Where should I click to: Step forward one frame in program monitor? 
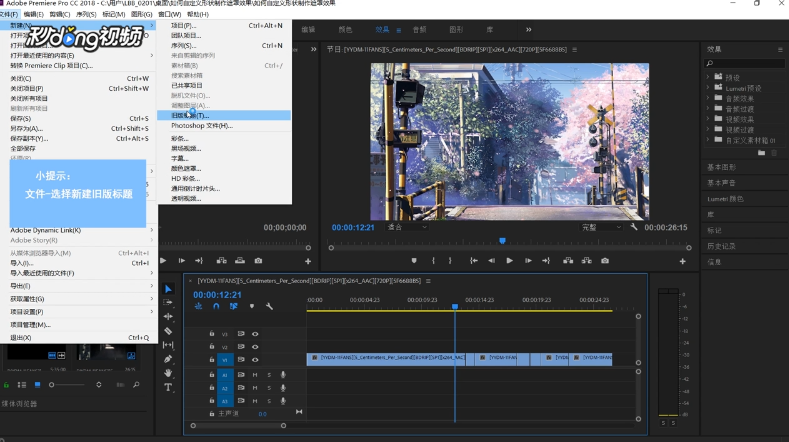click(x=528, y=260)
